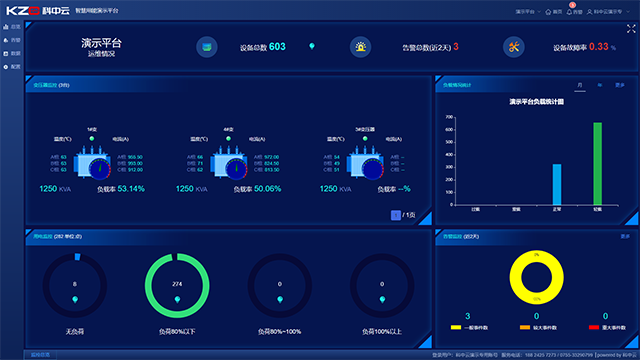
Task: Click the alarm bell icon with red badge
Action: tap(569, 11)
